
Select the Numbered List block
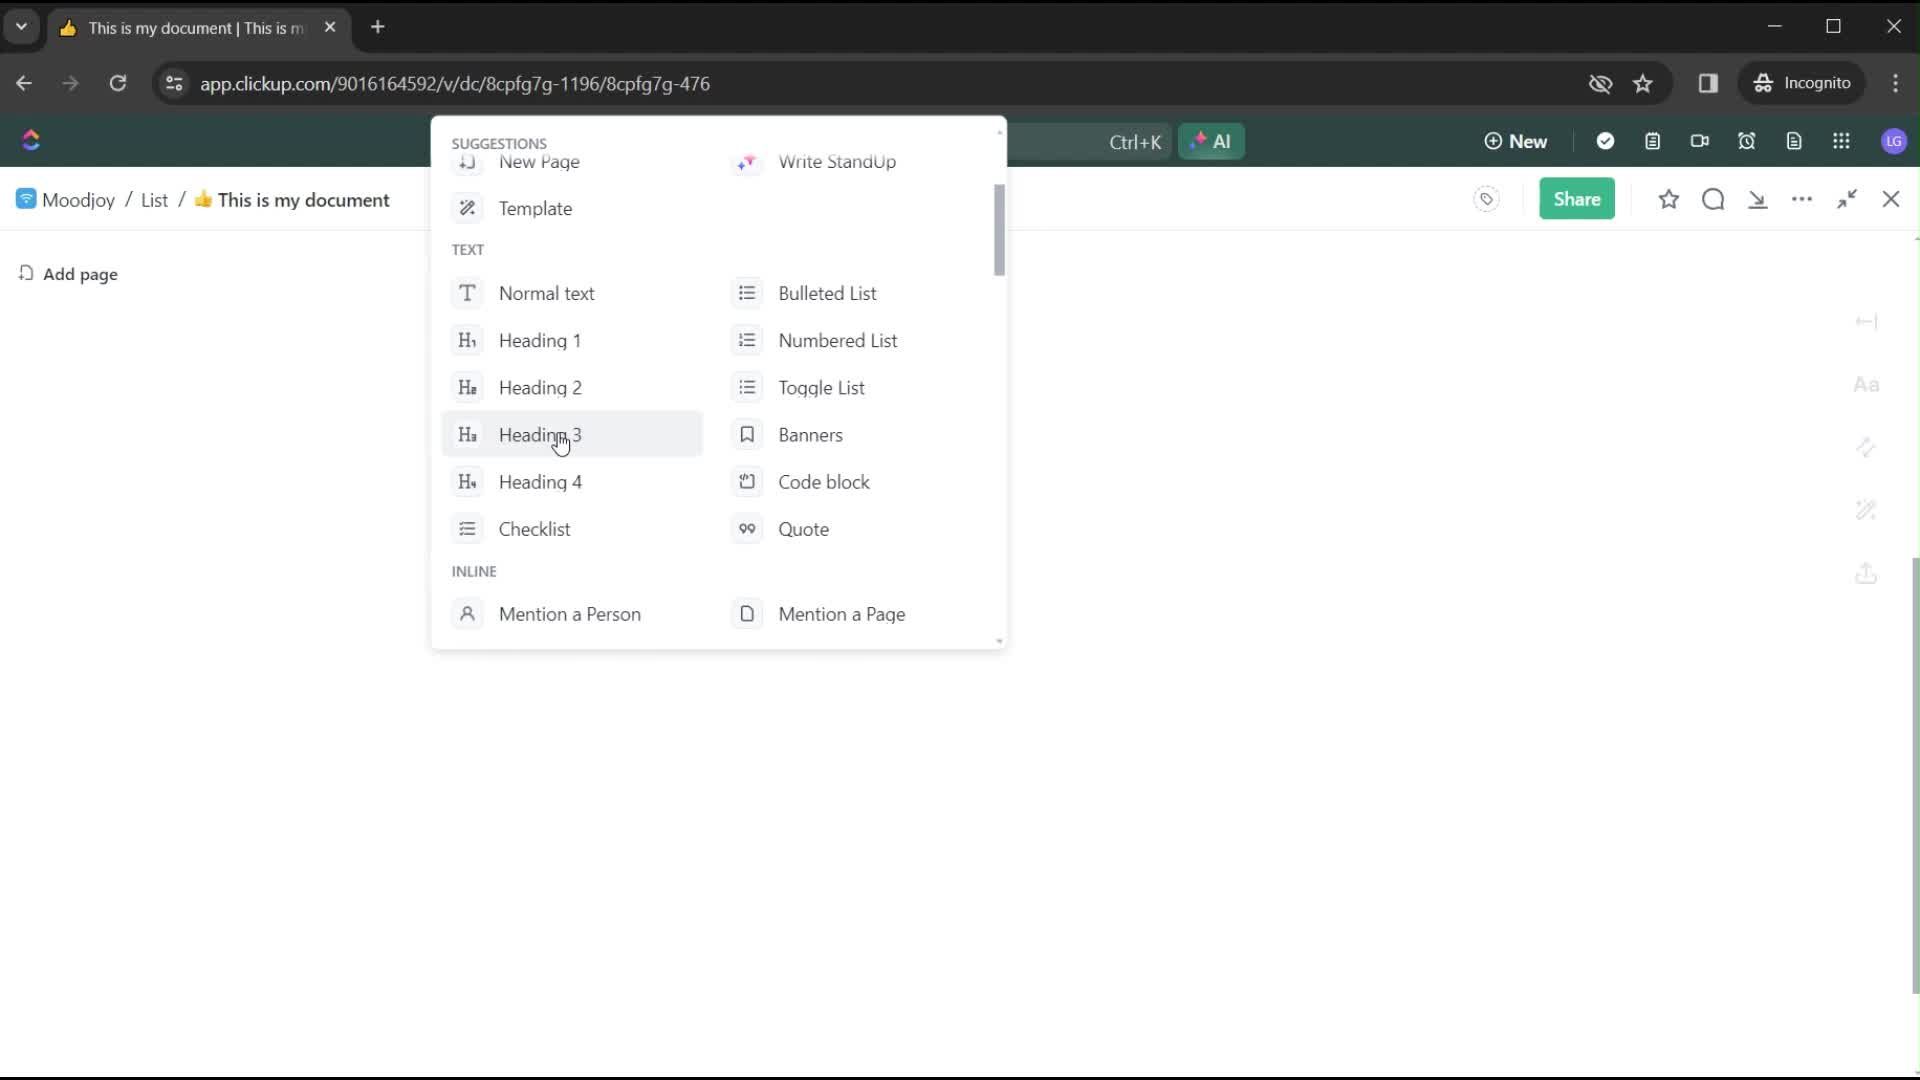point(839,340)
